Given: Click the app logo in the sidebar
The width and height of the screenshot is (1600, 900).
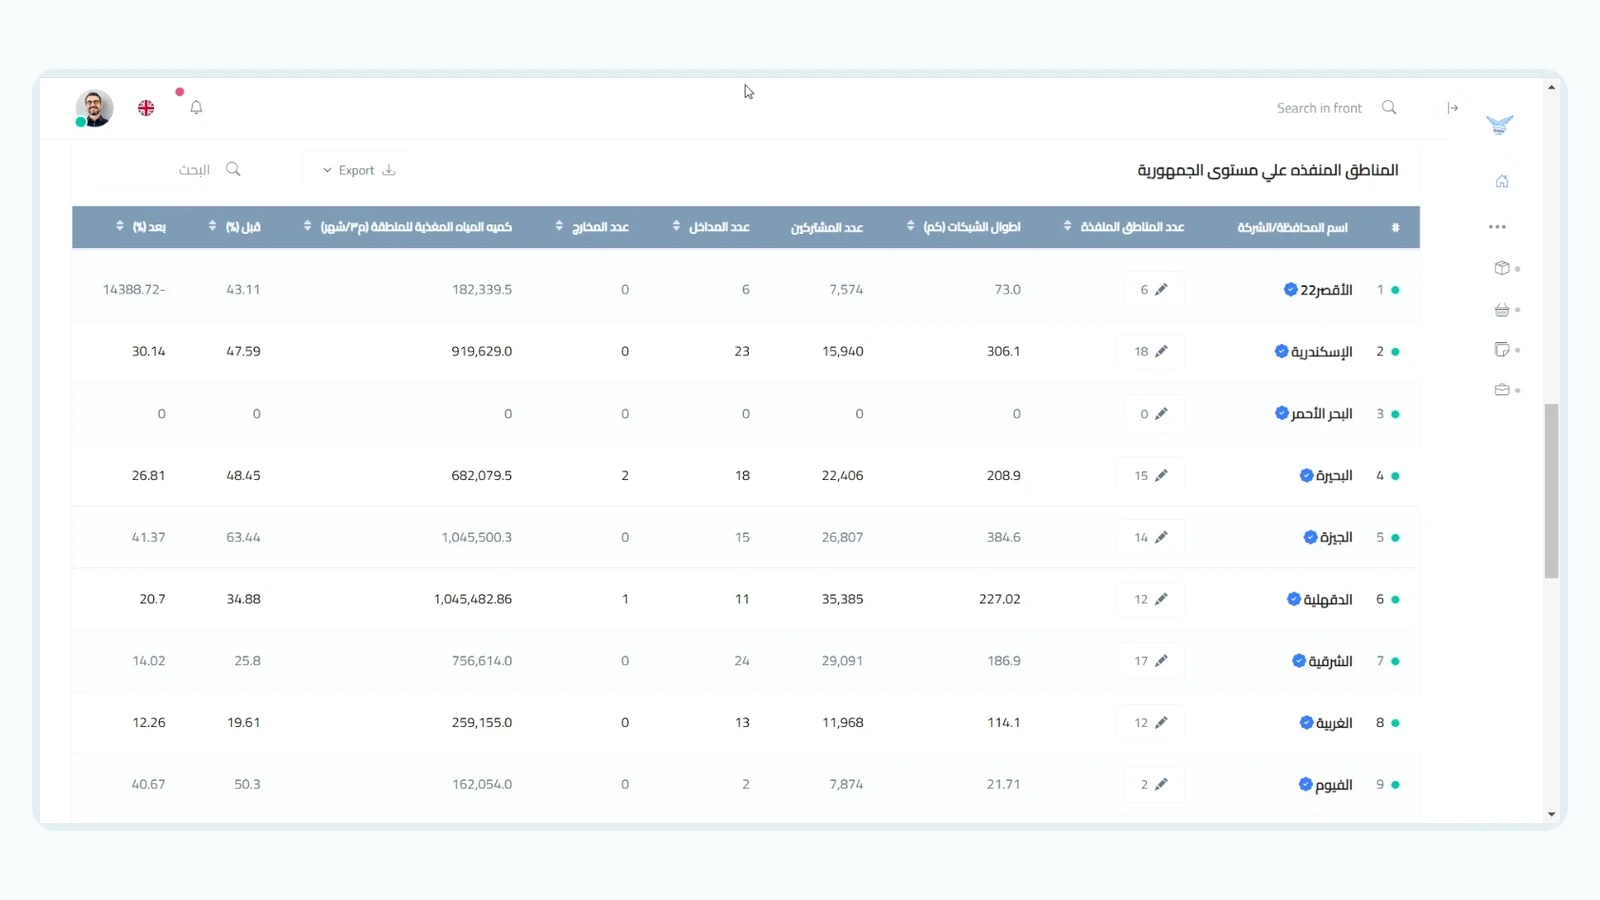Looking at the screenshot, I should pyautogui.click(x=1499, y=125).
